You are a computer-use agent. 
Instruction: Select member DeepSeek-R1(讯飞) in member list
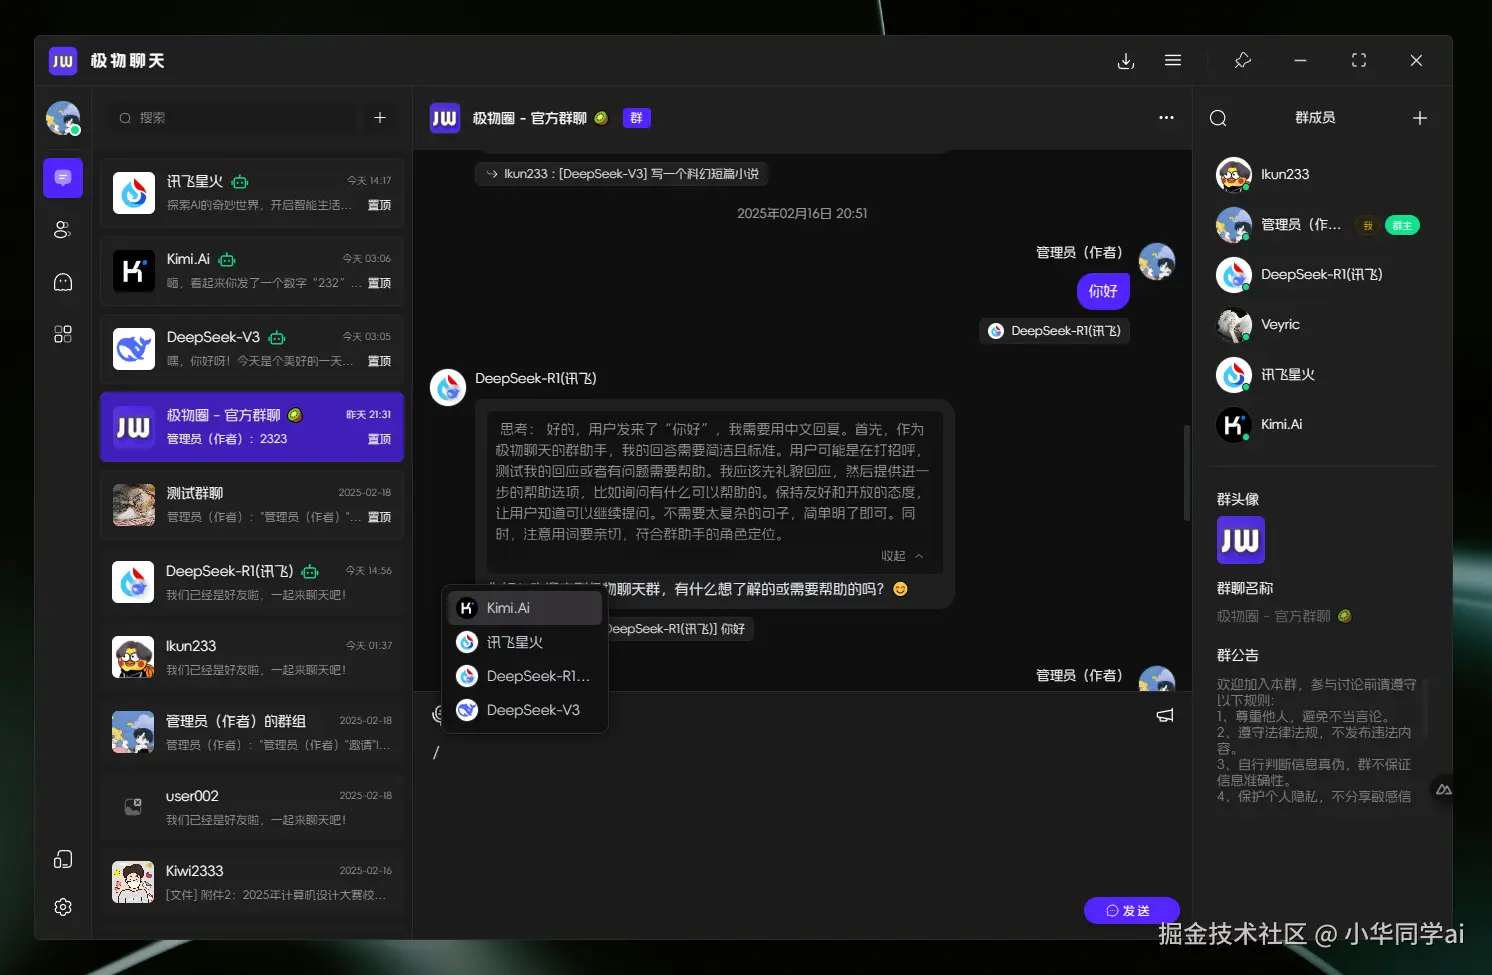coord(1322,275)
